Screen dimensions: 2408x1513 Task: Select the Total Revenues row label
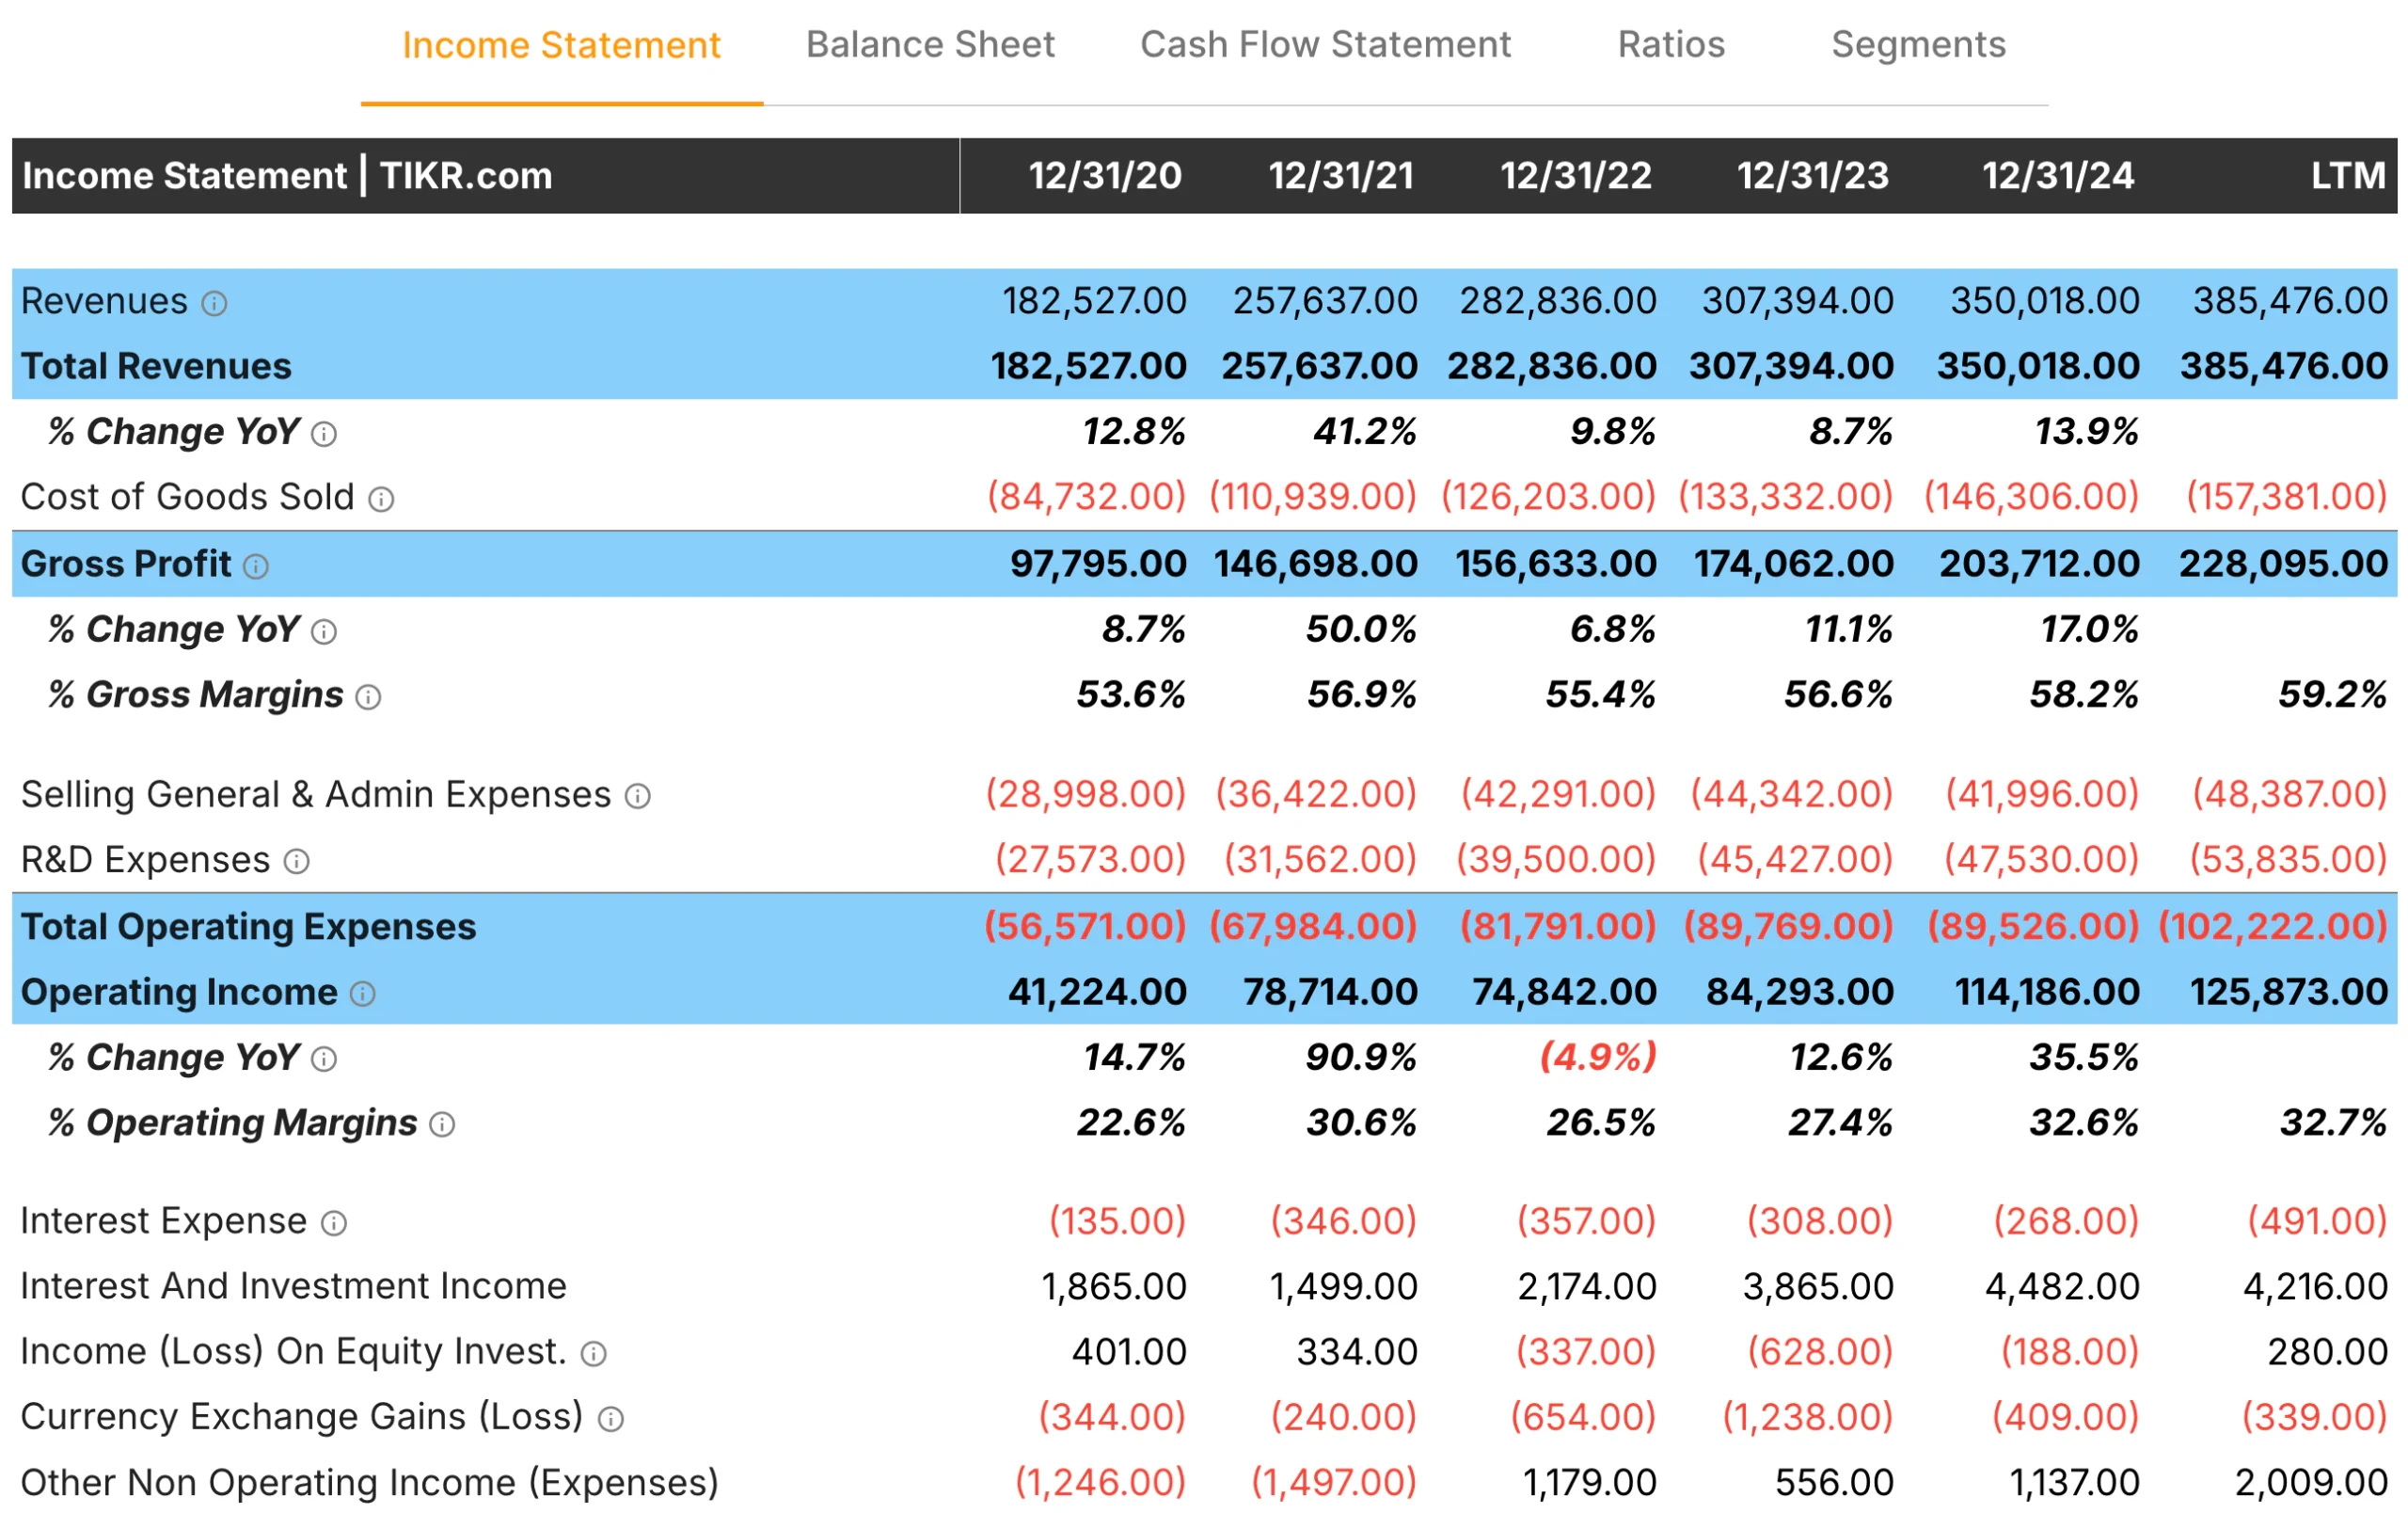157,367
